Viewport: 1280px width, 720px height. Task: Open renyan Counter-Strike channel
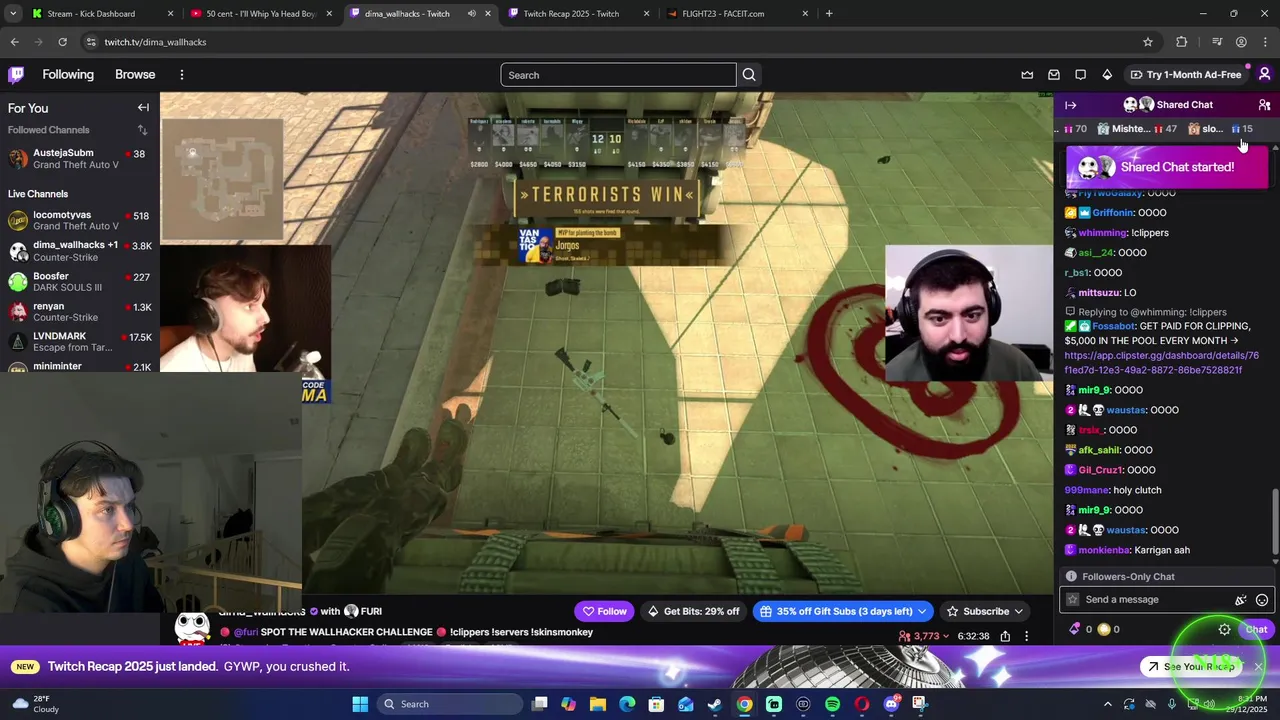pyautogui.click(x=78, y=311)
